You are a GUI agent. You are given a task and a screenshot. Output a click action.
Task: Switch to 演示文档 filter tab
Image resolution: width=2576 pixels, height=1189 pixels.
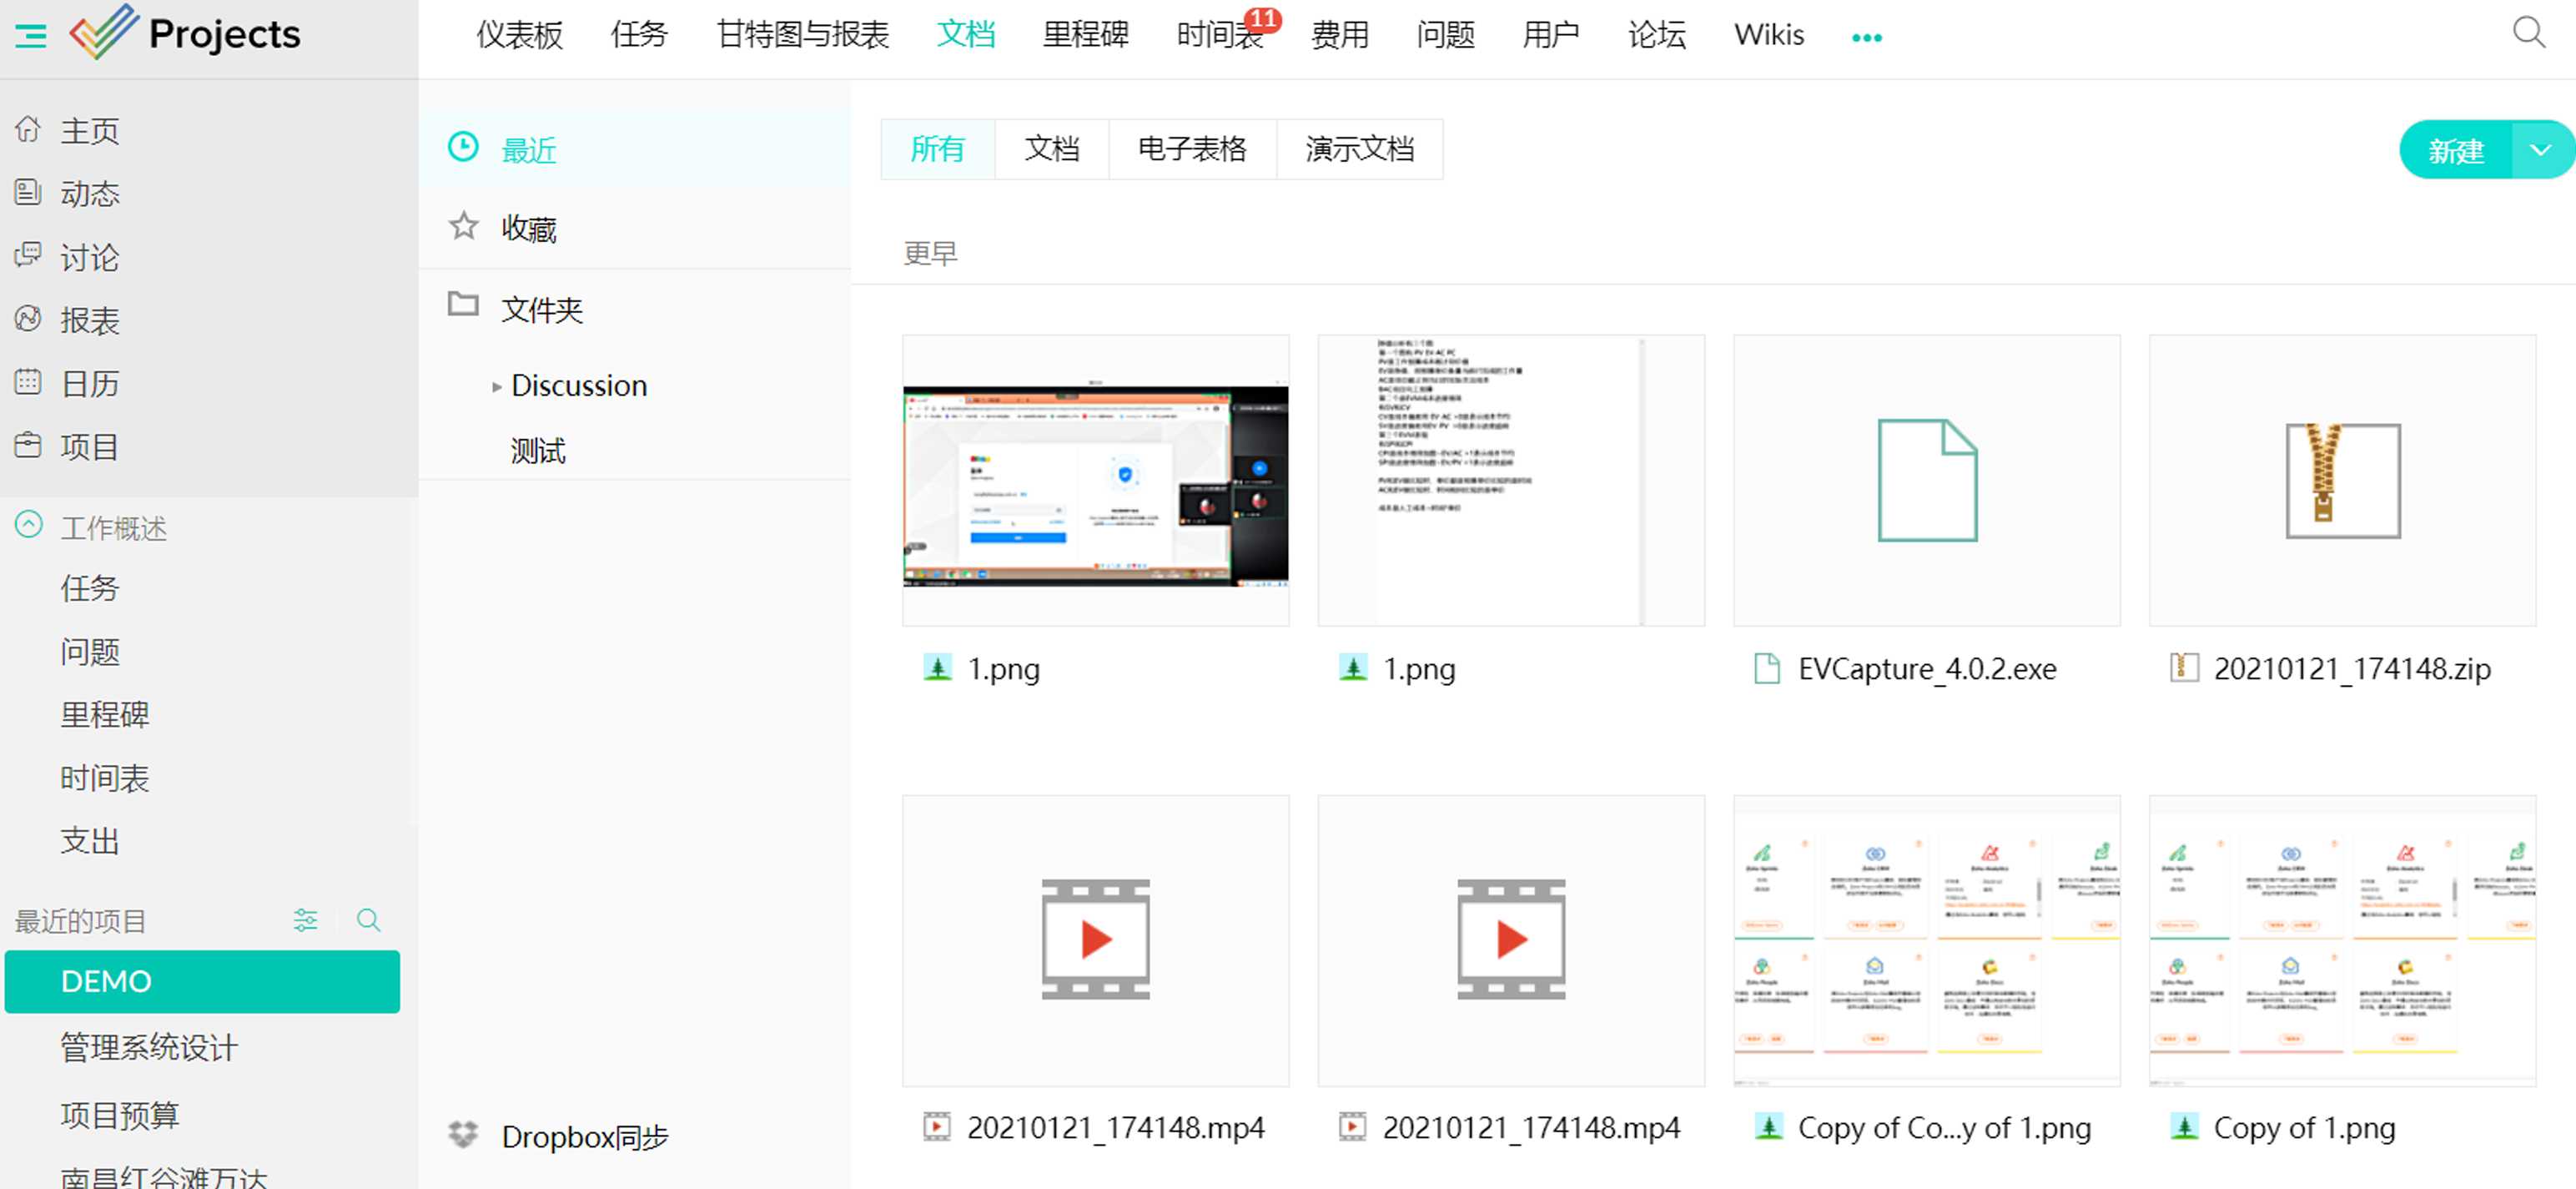(1358, 150)
